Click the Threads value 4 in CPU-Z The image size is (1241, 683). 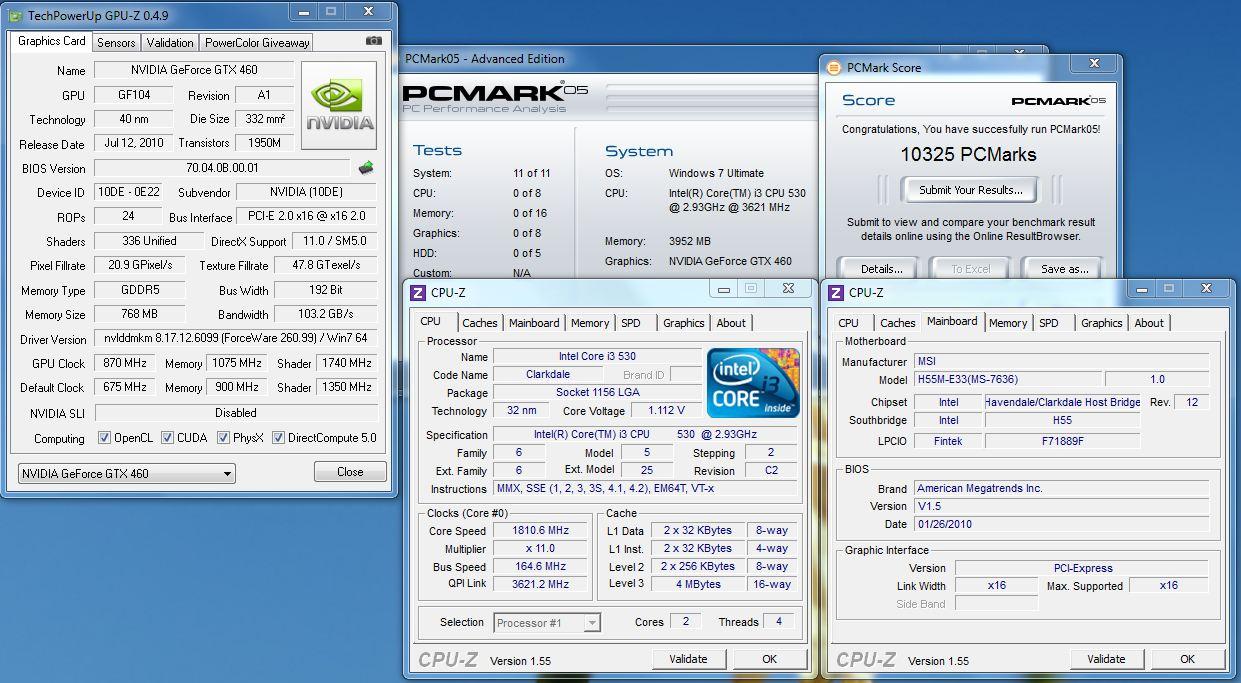(x=779, y=621)
